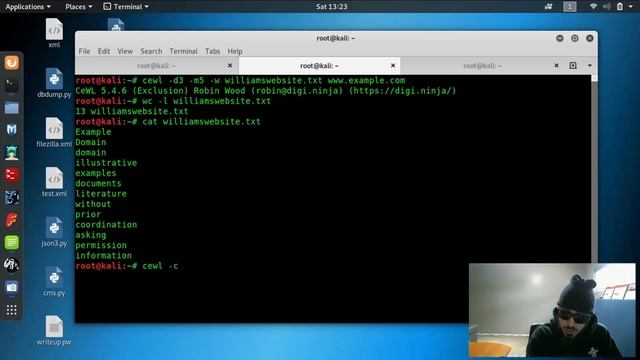The height and width of the screenshot is (360, 640).
Task: Show all applications grid in the dock
Action: (x=11, y=310)
